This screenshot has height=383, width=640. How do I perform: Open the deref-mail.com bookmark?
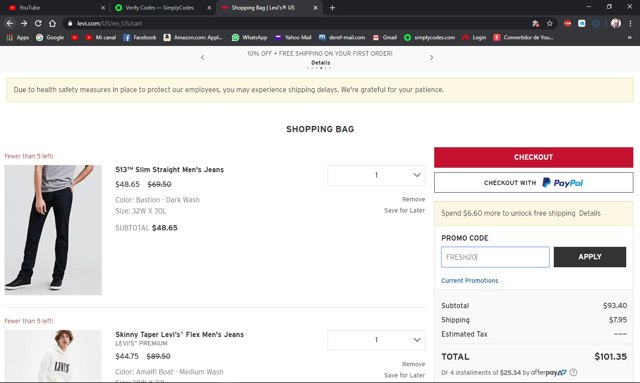(342, 38)
